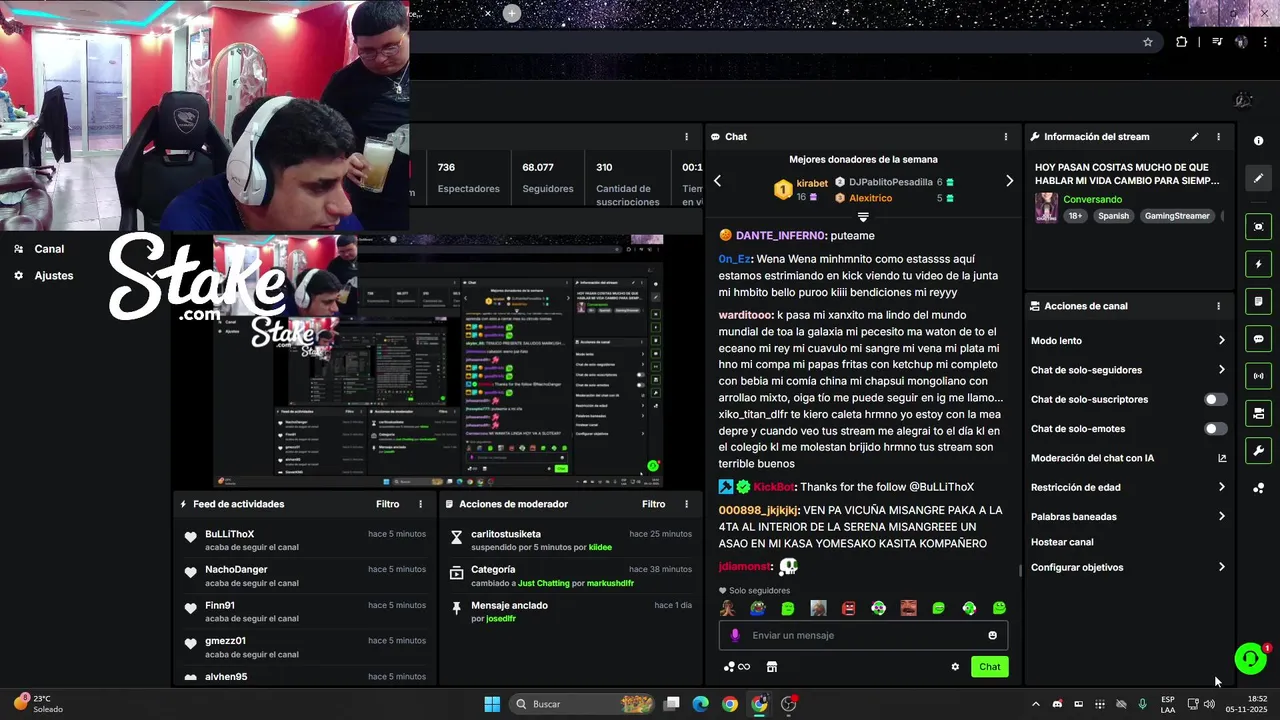This screenshot has width=1280, height=720.
Task: Toggle channel actions icon in right sidebar
Action: (x=1258, y=413)
